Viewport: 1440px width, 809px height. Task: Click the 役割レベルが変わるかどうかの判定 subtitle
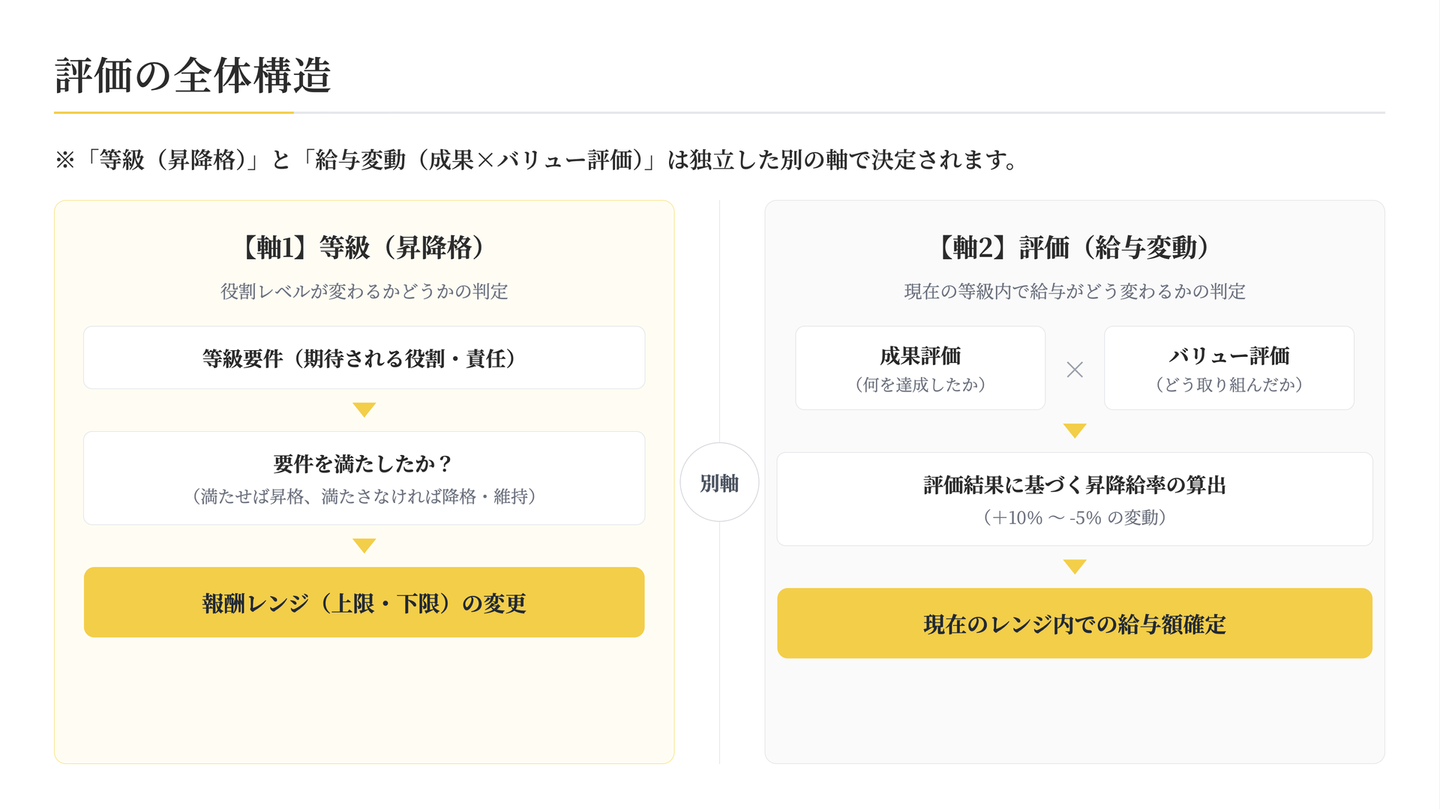364,292
